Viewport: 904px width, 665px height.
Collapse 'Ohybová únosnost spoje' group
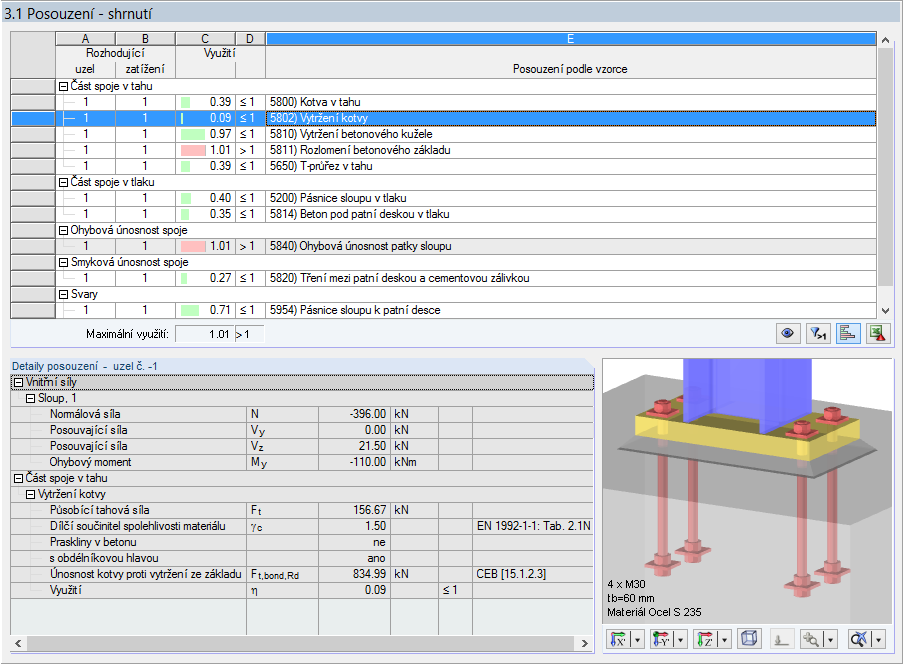click(63, 231)
